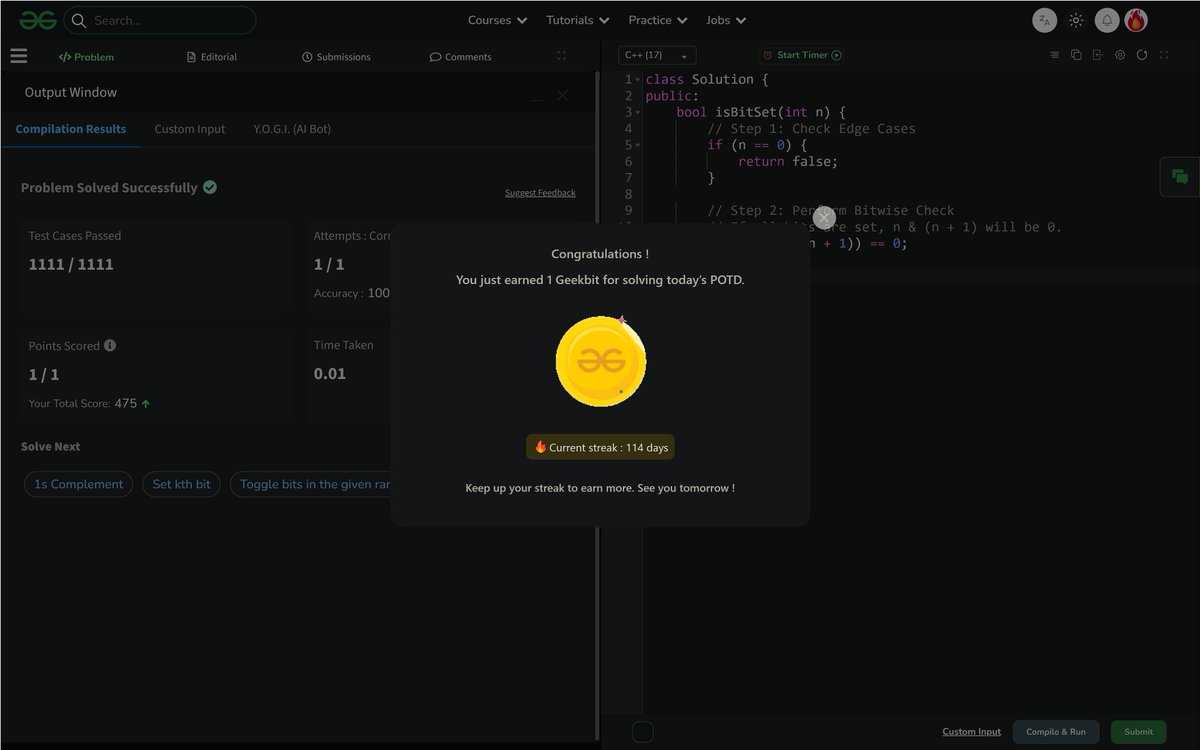Select the Compilation Results tab
Viewport: 1200px width, 750px height.
[71, 129]
